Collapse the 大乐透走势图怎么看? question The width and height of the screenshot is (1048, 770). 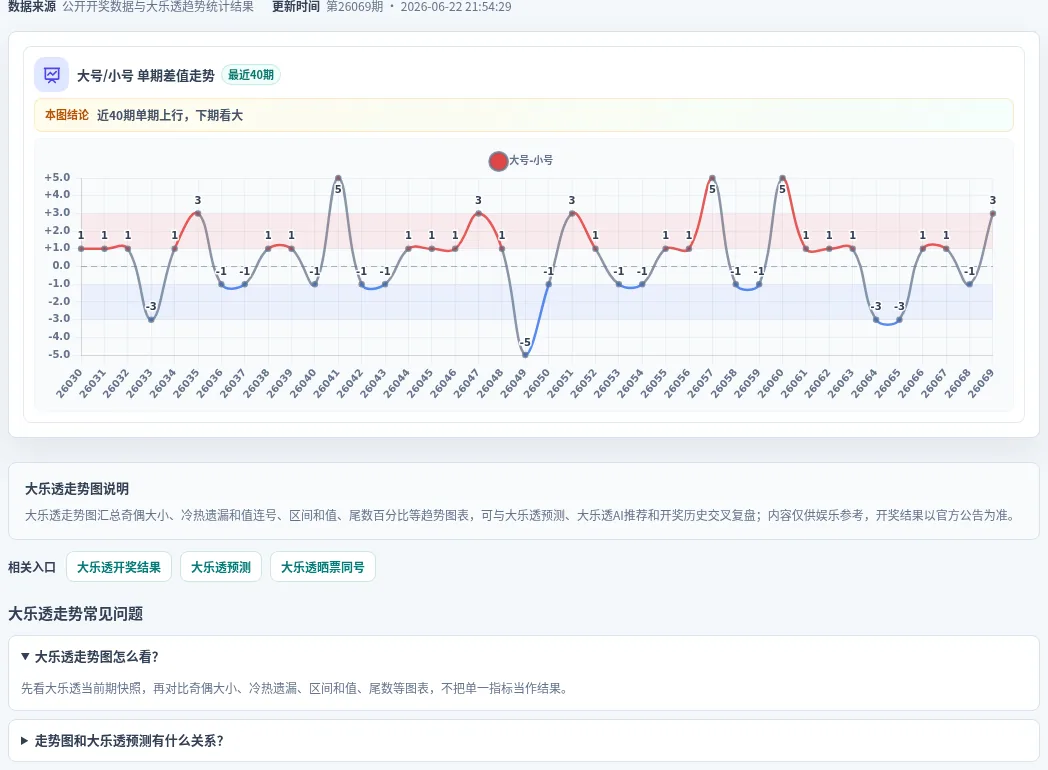pyautogui.click(x=524, y=657)
